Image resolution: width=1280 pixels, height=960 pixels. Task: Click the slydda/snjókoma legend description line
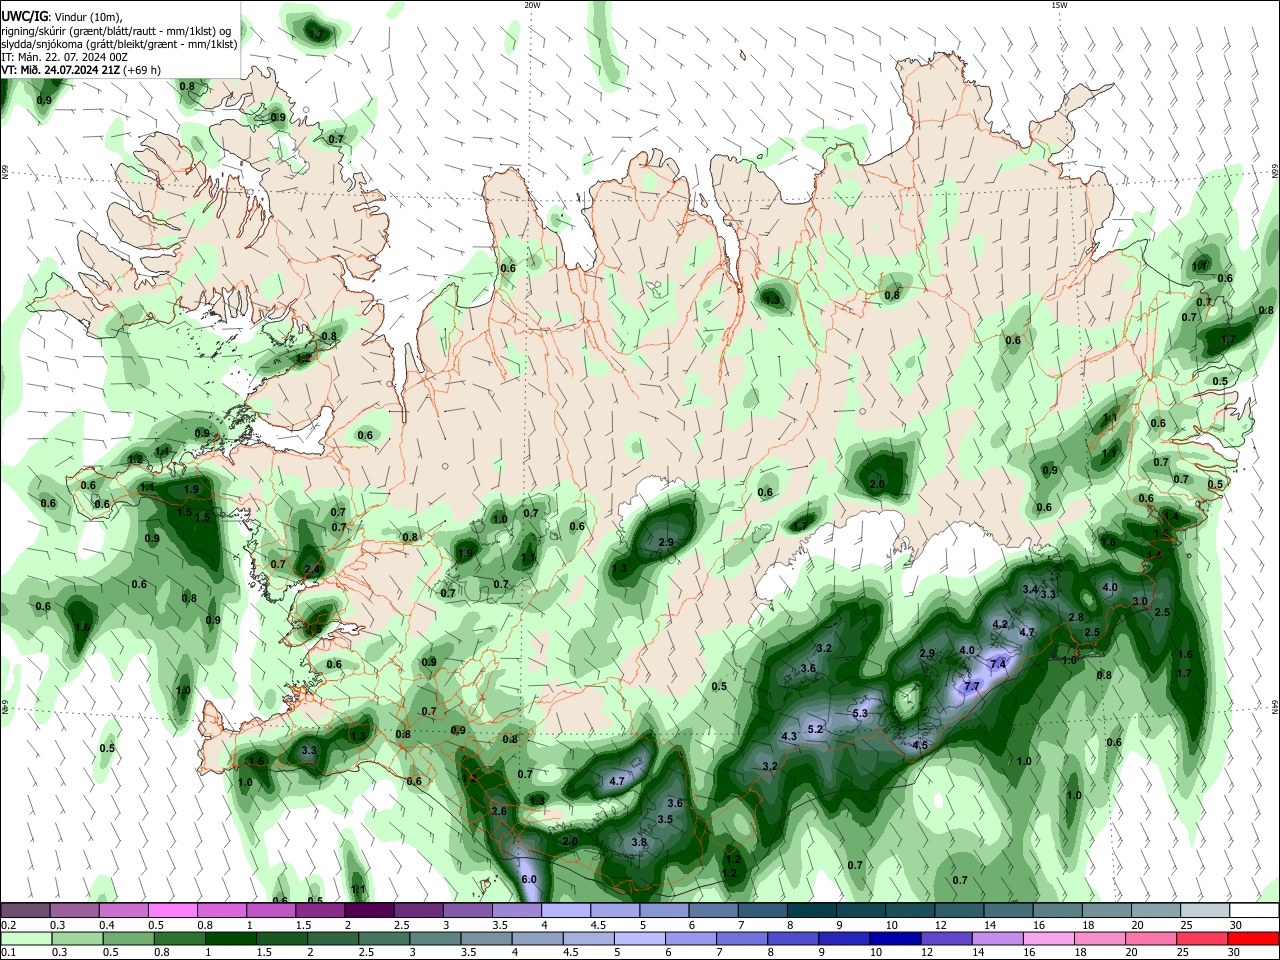tap(119, 44)
